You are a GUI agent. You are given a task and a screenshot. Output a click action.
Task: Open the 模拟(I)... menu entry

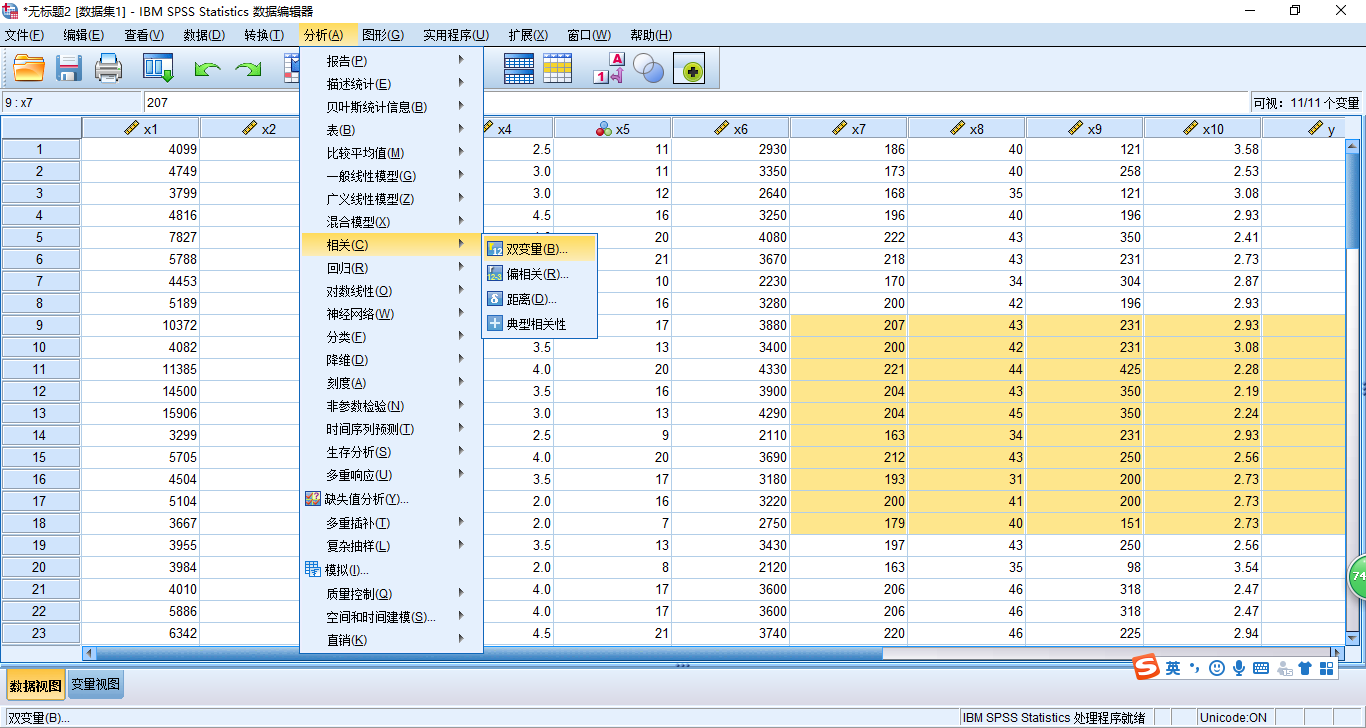tap(391, 569)
